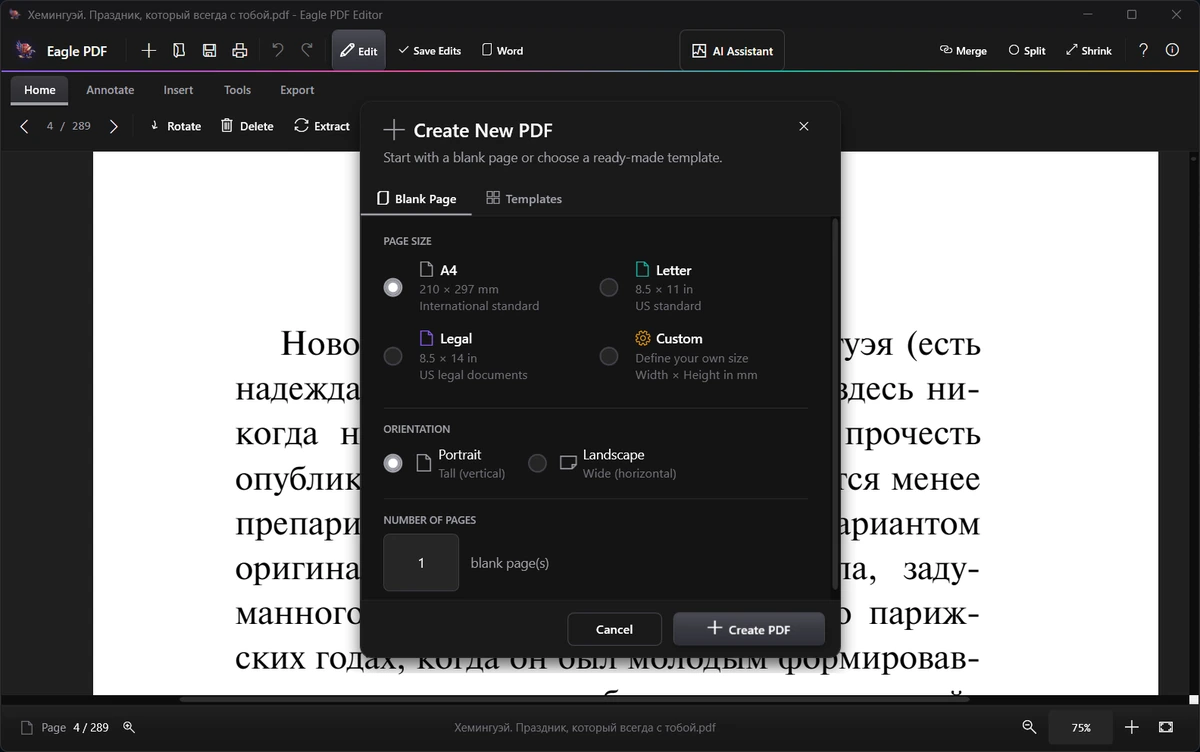Click the Eagle PDF logo
The image size is (1200, 752).
(26, 50)
